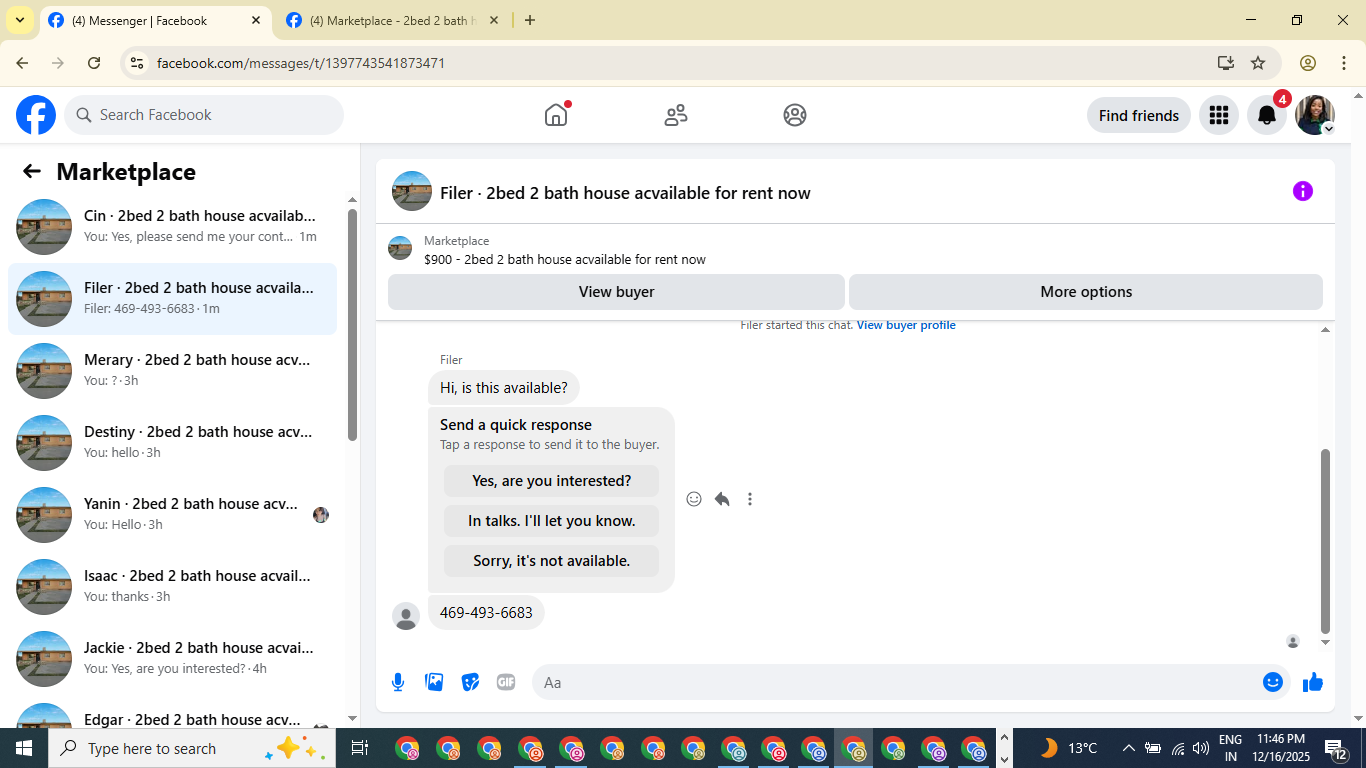
Task: Open conversation information purple icon
Action: 1302,191
